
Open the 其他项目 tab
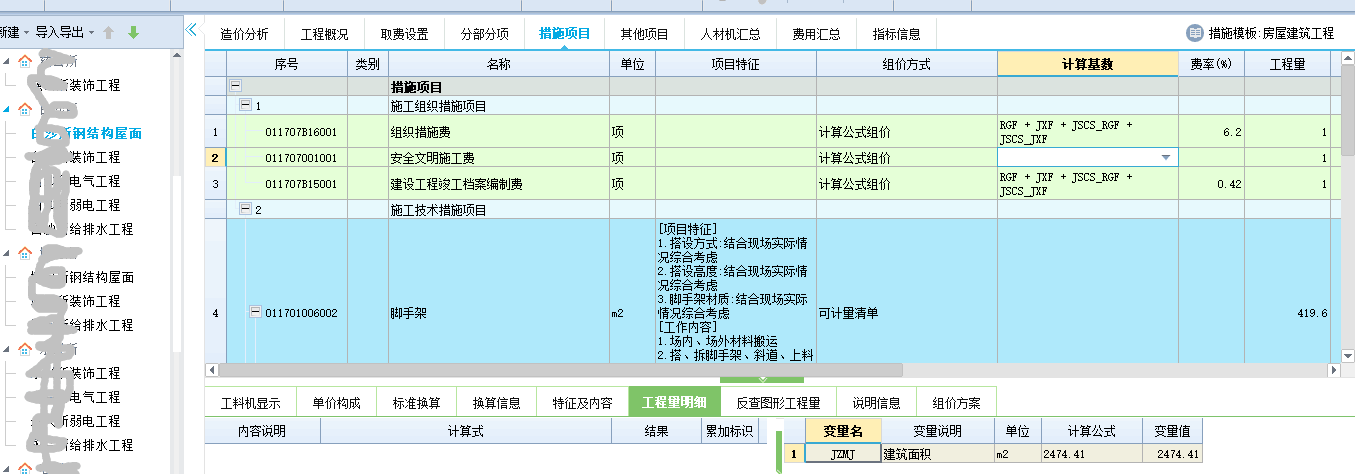[644, 34]
